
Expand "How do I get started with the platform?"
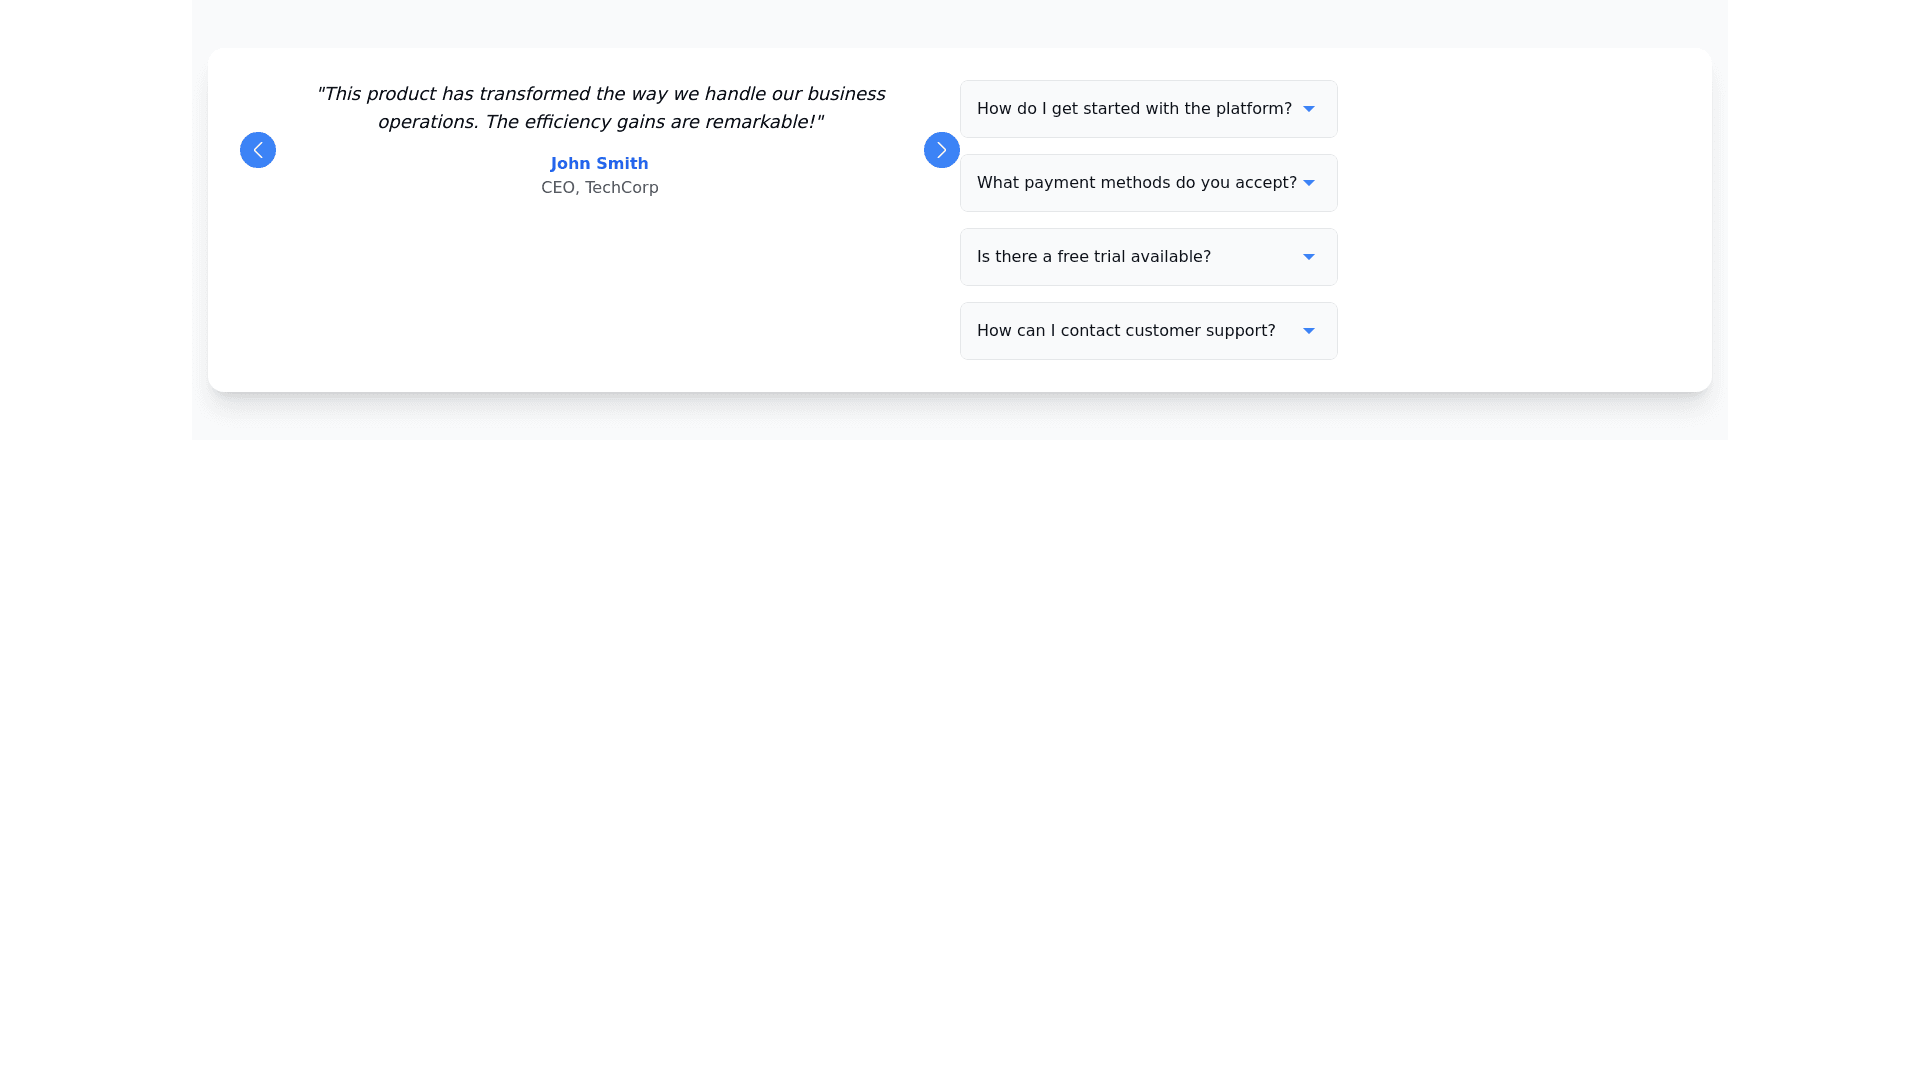(1134, 109)
